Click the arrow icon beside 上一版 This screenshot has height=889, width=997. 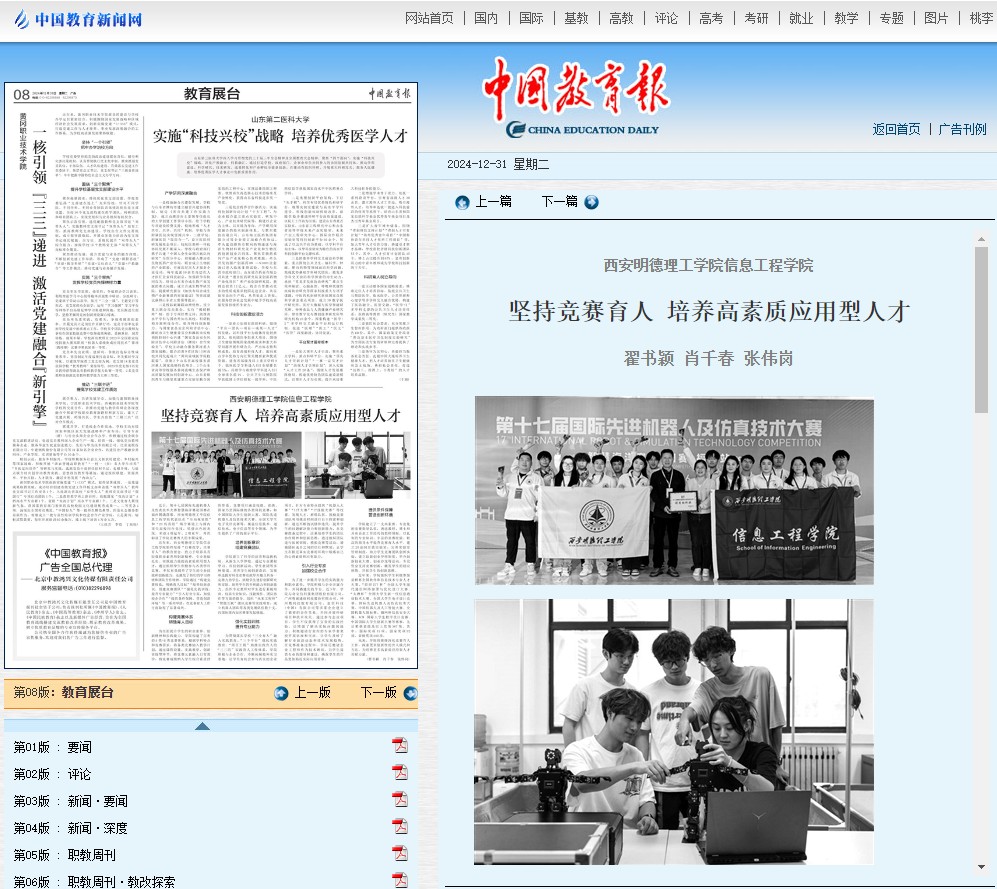[281, 693]
